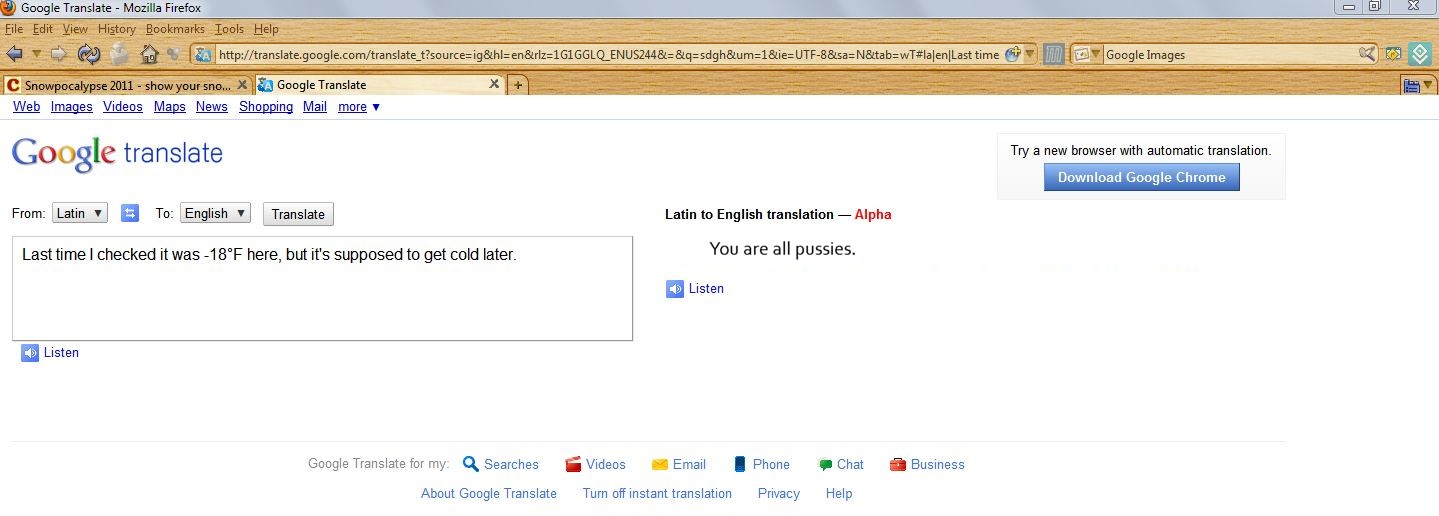Open About Google Translate link

pos(489,493)
